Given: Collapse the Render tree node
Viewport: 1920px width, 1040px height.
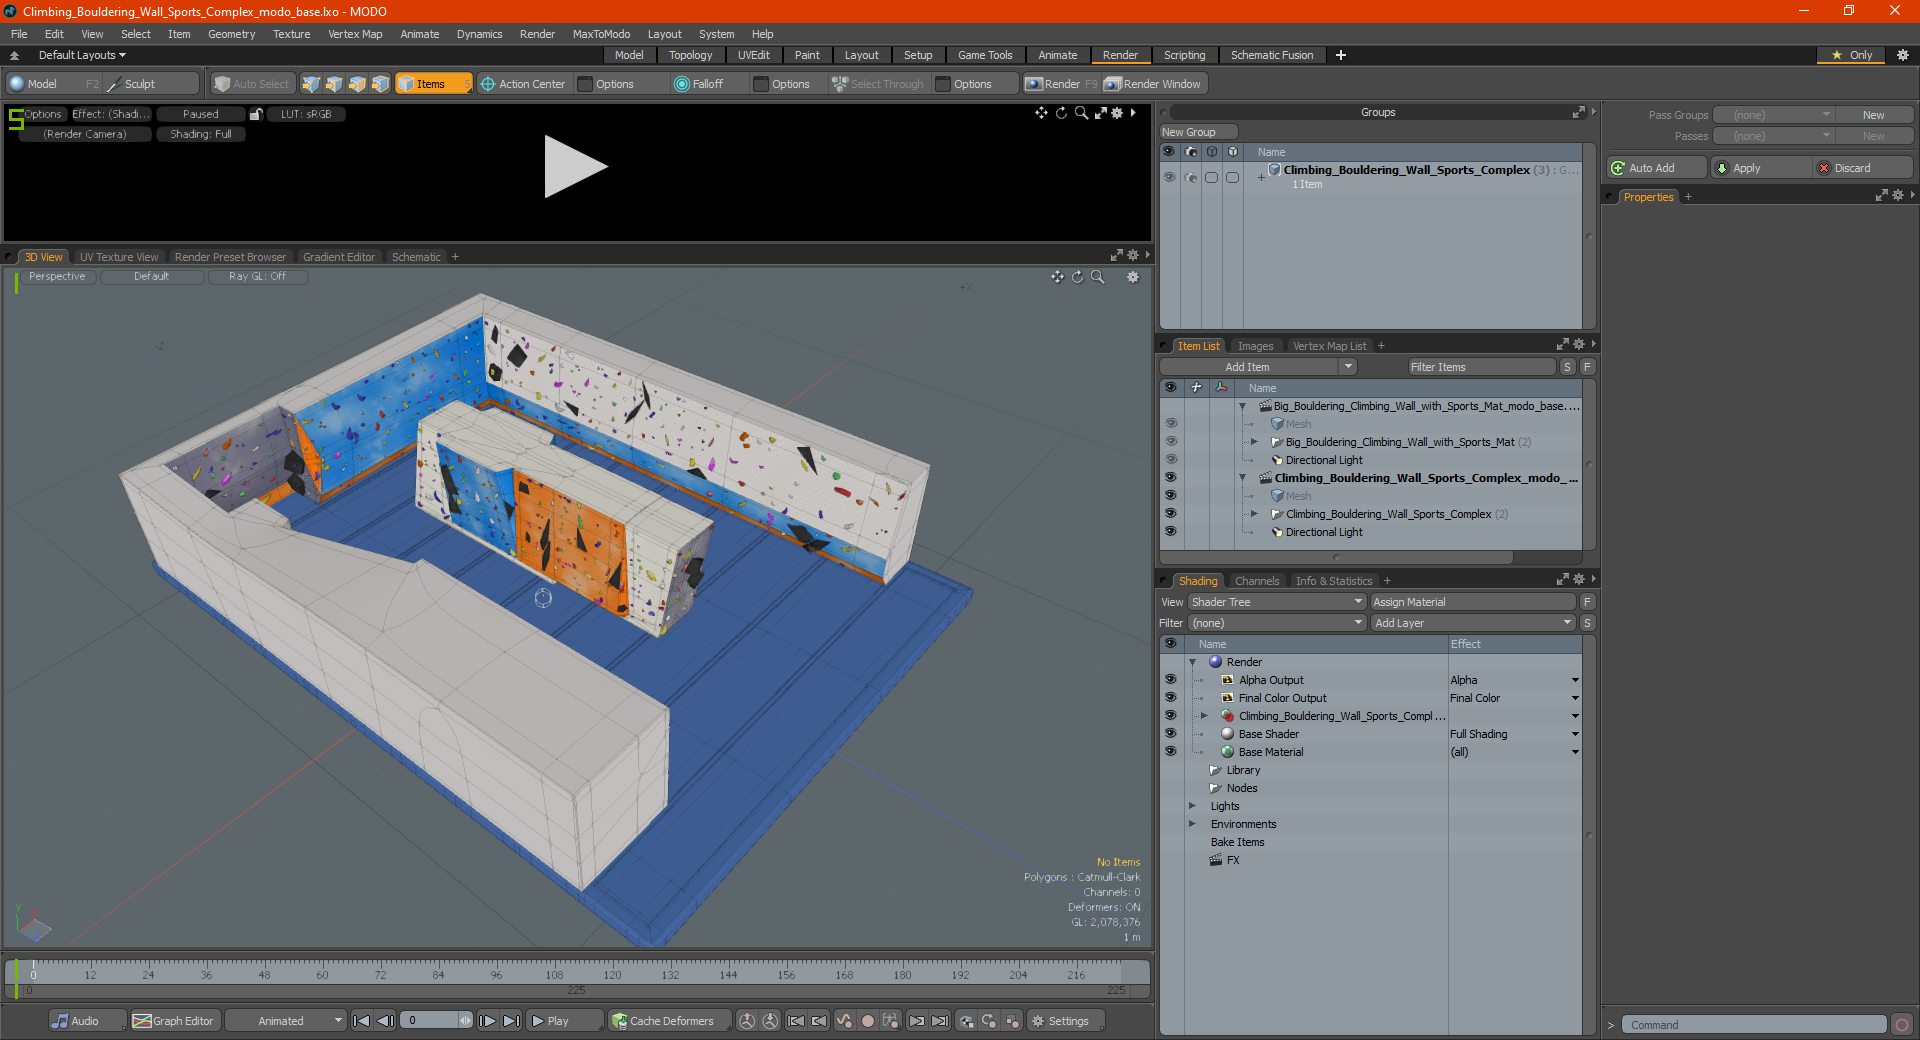Looking at the screenshot, I should click(1192, 662).
